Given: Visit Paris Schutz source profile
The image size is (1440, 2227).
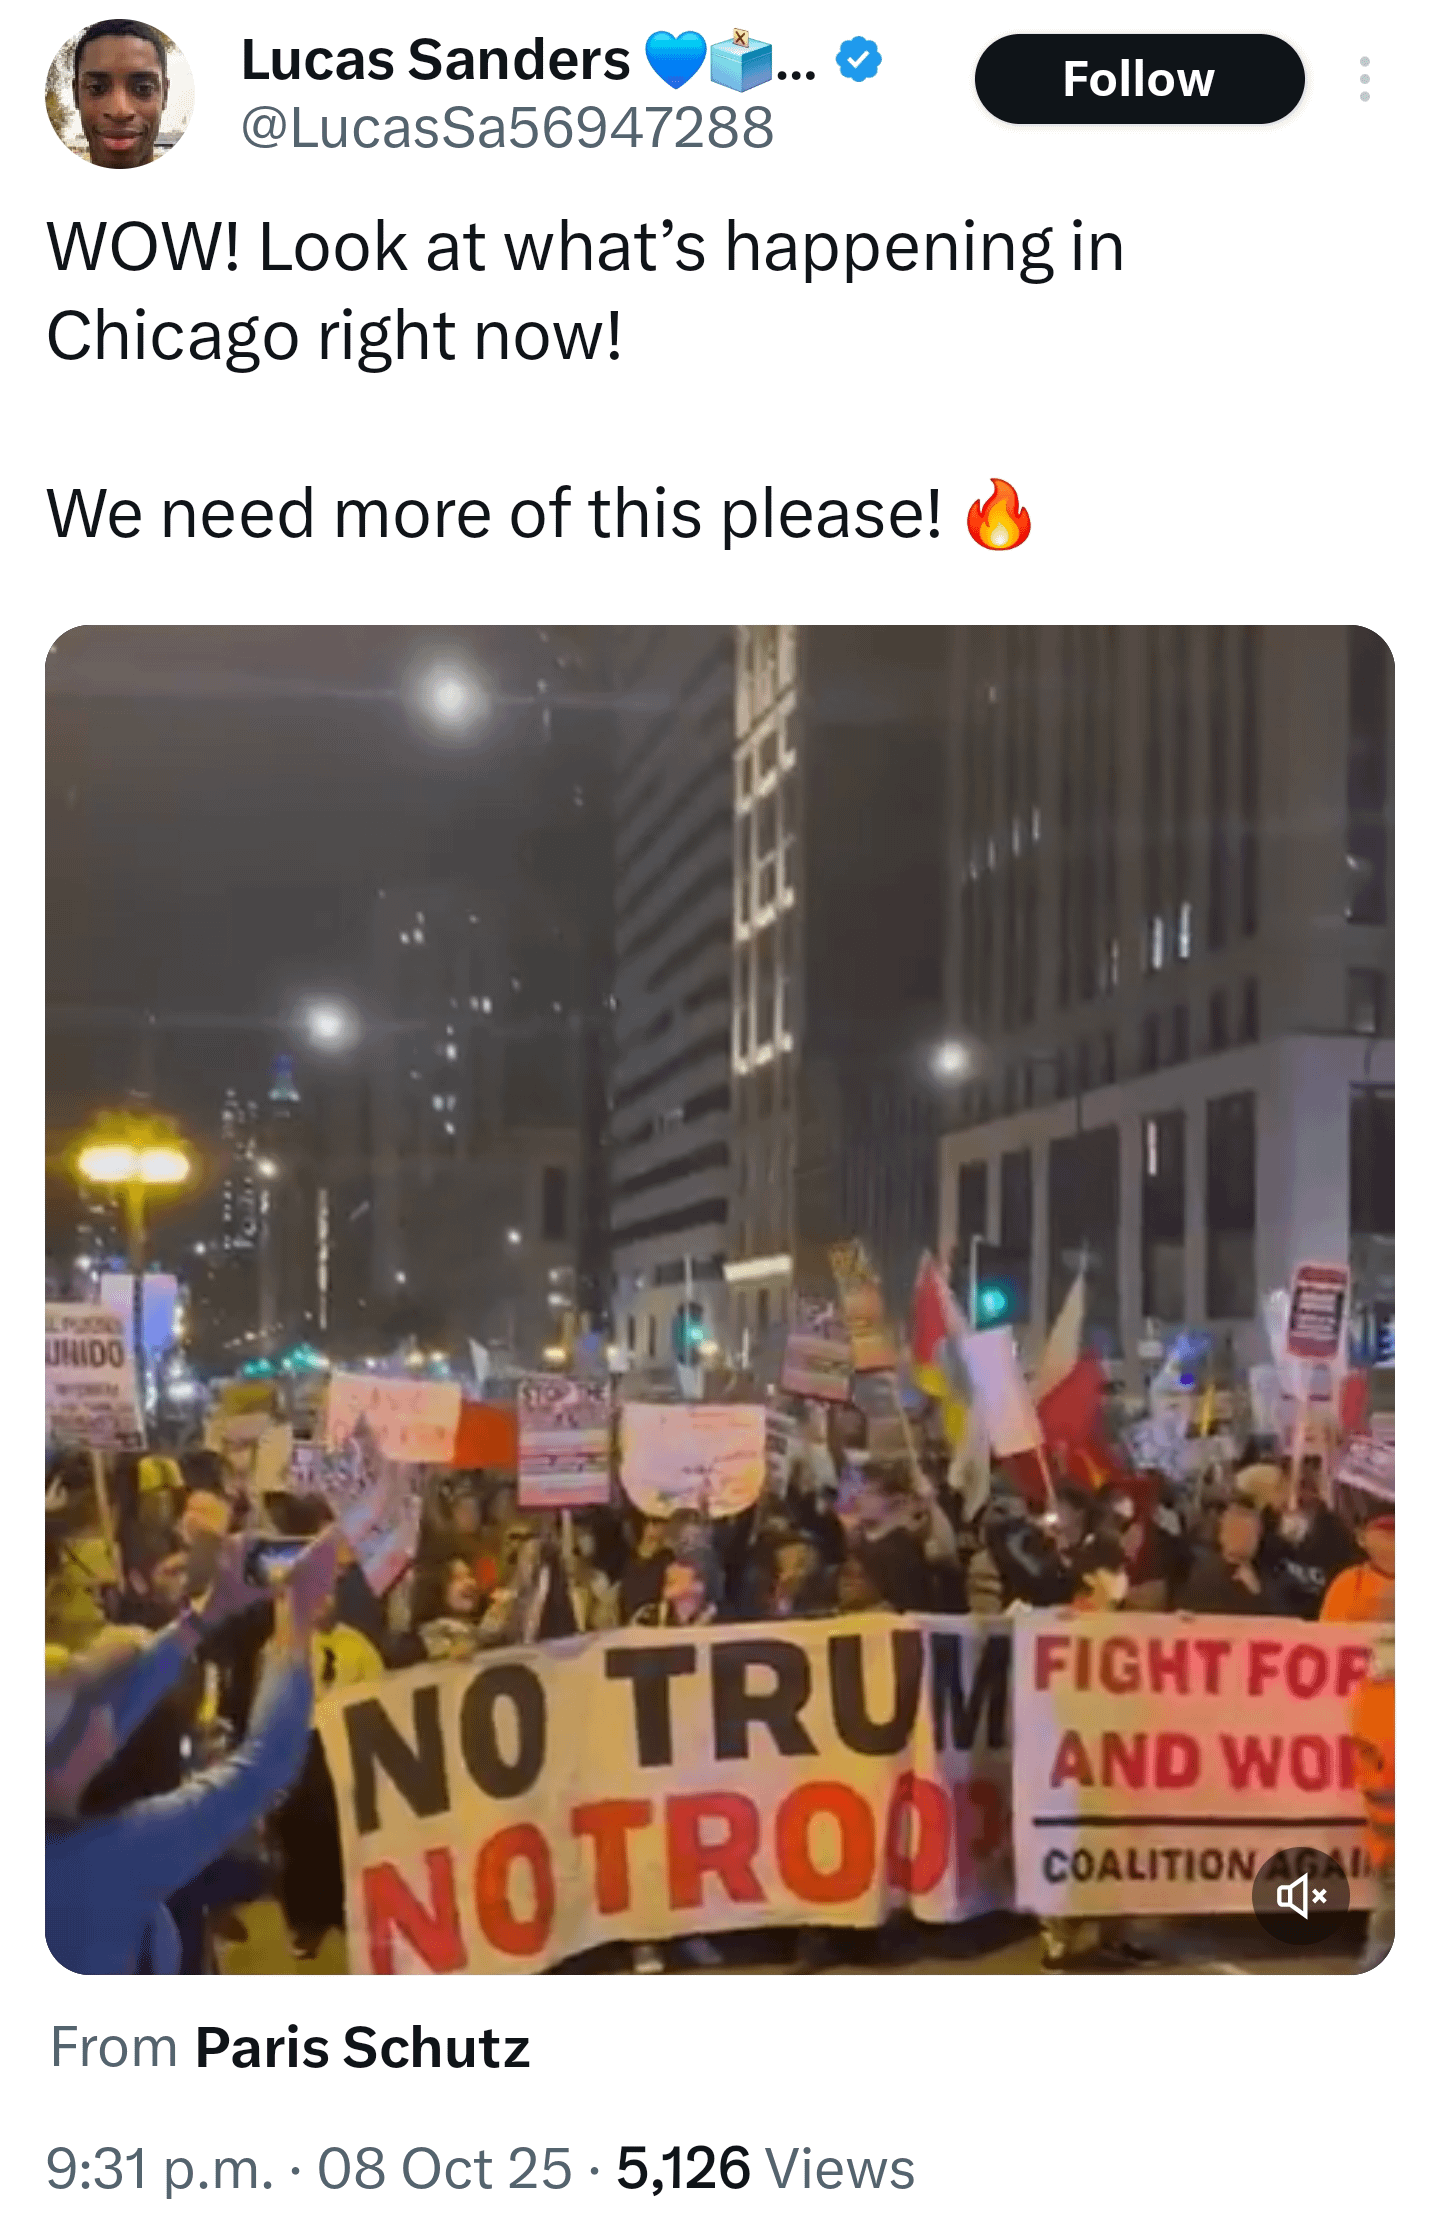Looking at the screenshot, I should pyautogui.click(x=362, y=2047).
